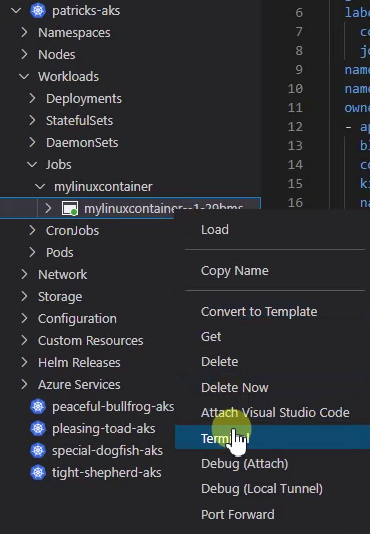Screen dimensions: 370x534
Task: Choose Debug (Attach) menu entry
Action: pyautogui.click(x=244, y=464)
